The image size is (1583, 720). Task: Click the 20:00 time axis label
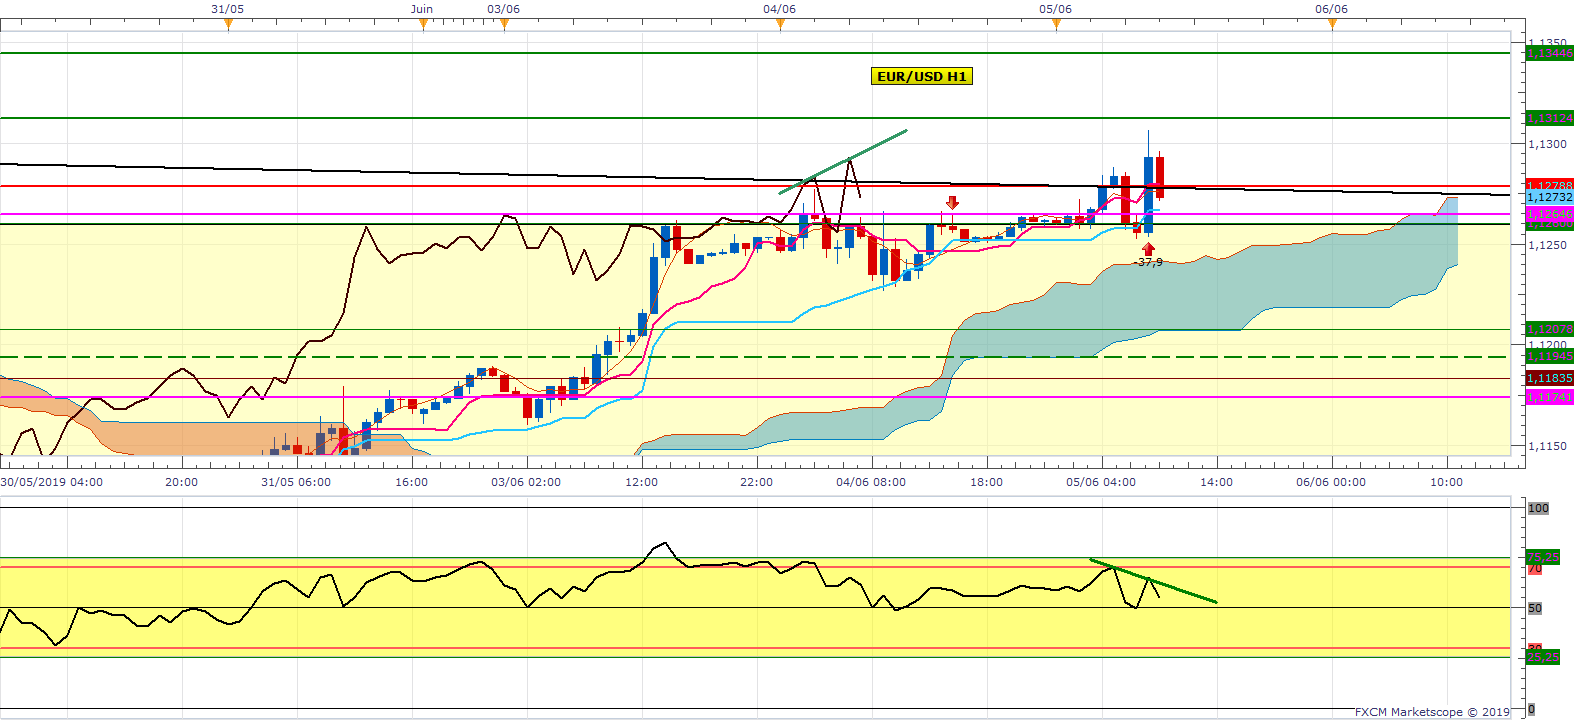click(181, 482)
